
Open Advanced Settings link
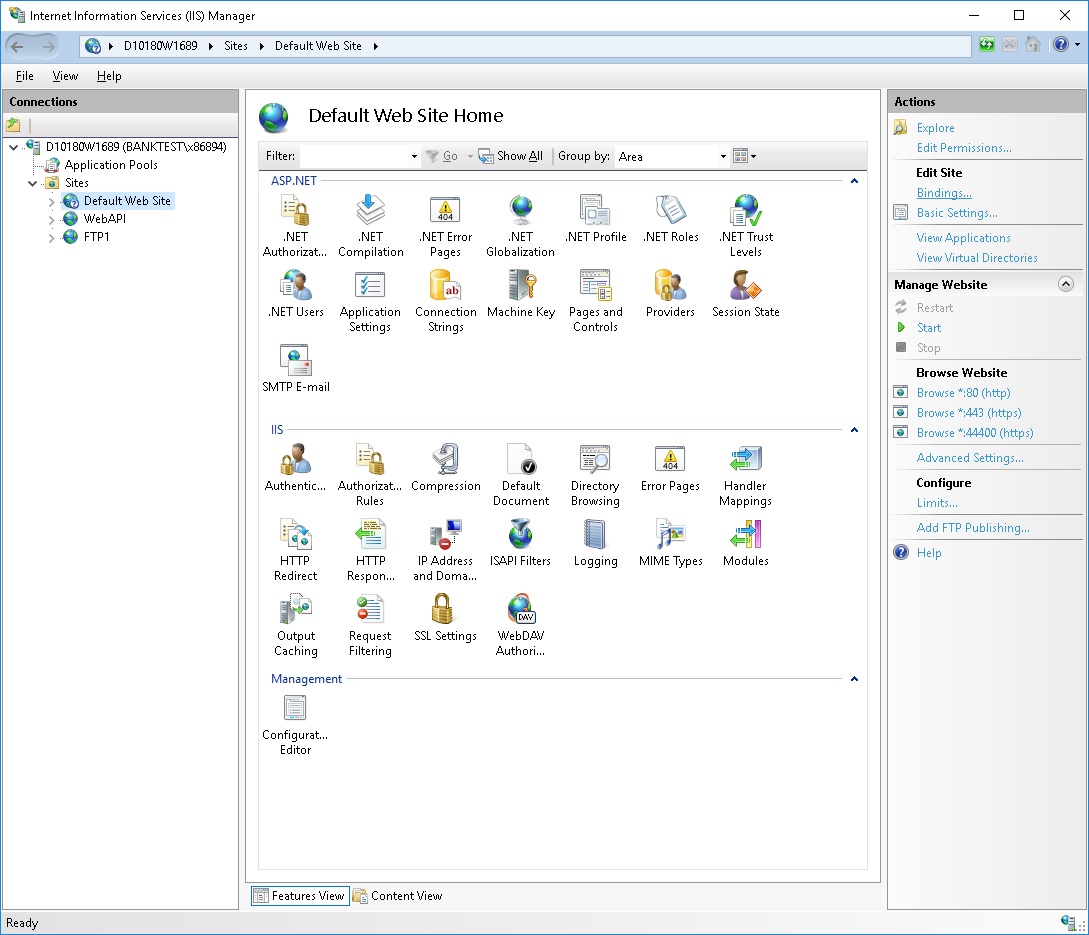970,458
